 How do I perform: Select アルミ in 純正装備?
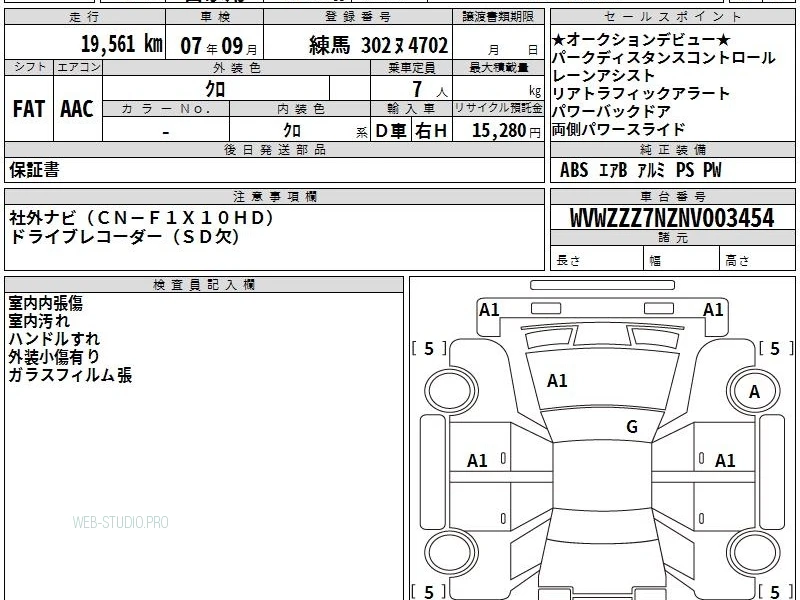pos(652,170)
